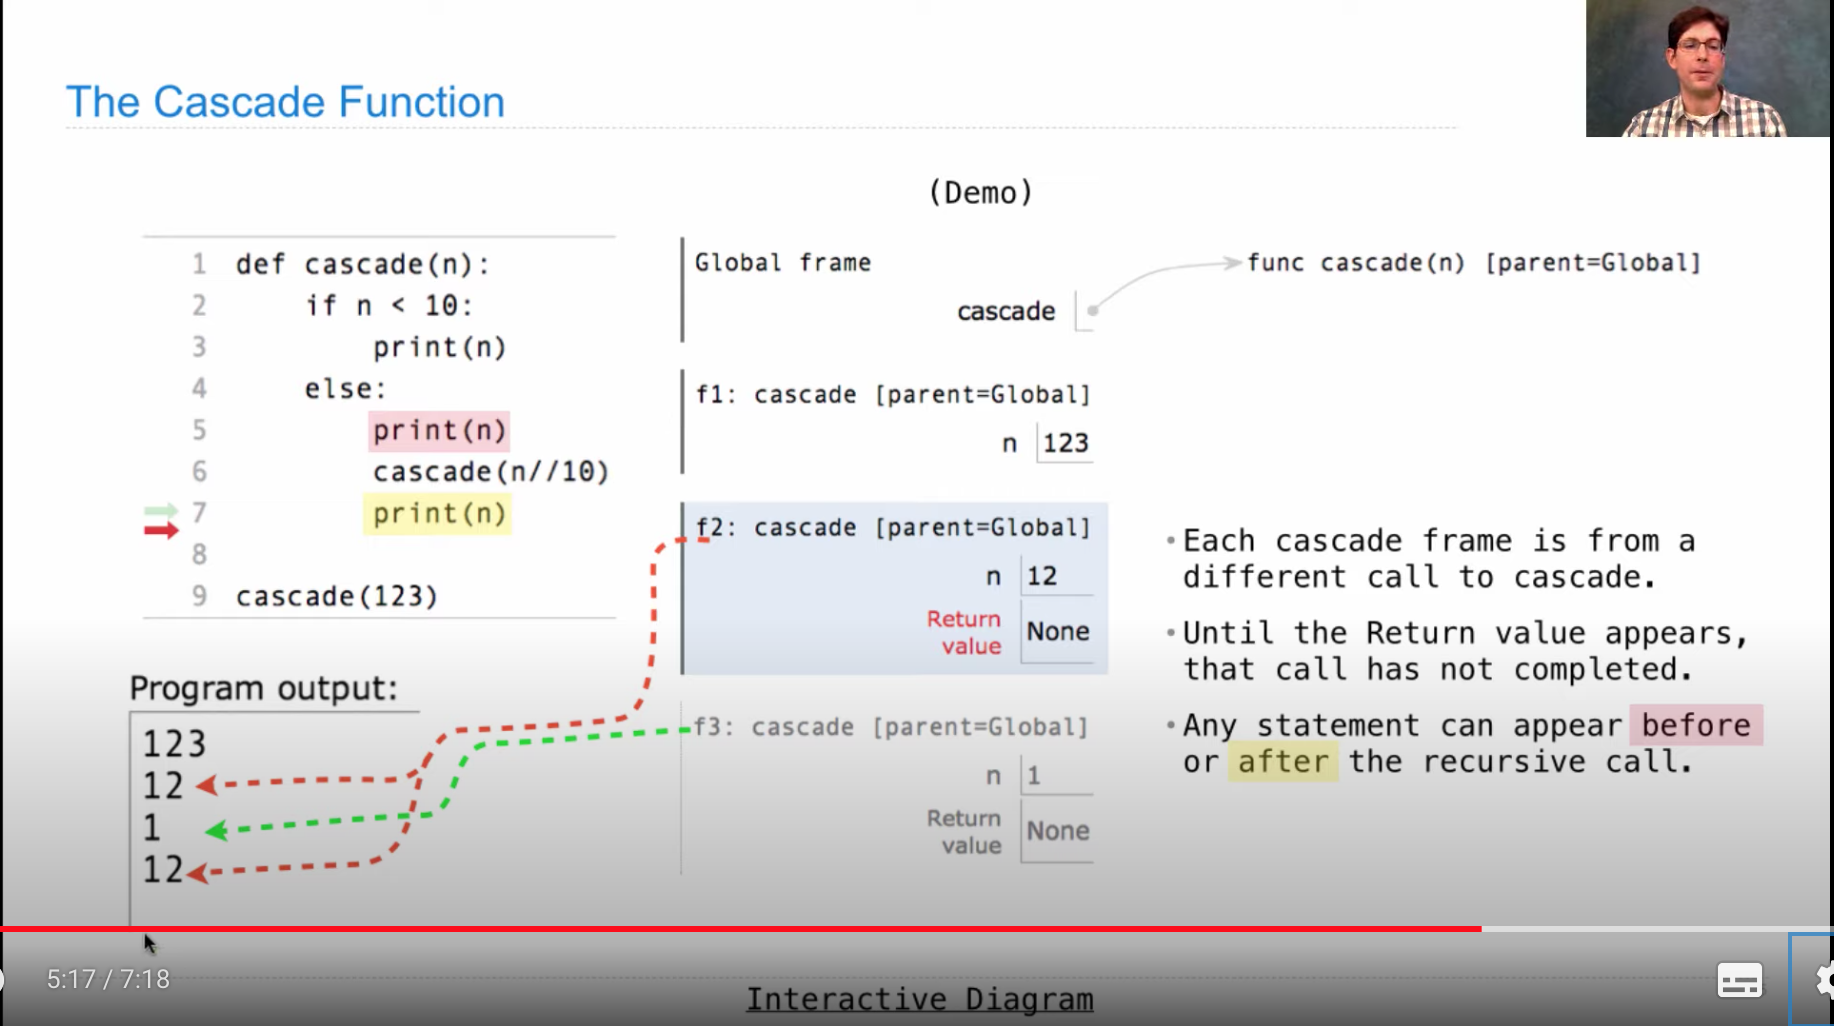Click the red current-line arrow at line 7
Viewport: 1834px width, 1026px height.
pos(161,530)
